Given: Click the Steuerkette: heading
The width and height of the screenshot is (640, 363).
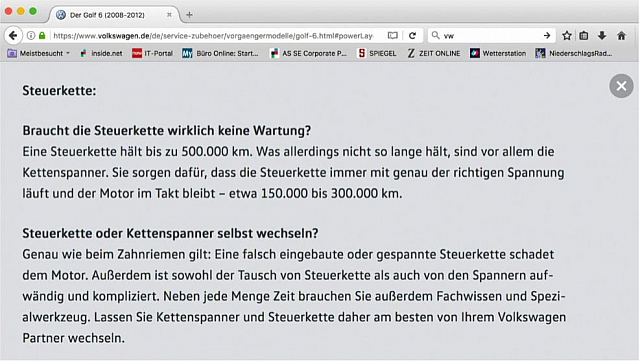Looking at the screenshot, I should (x=59, y=91).
